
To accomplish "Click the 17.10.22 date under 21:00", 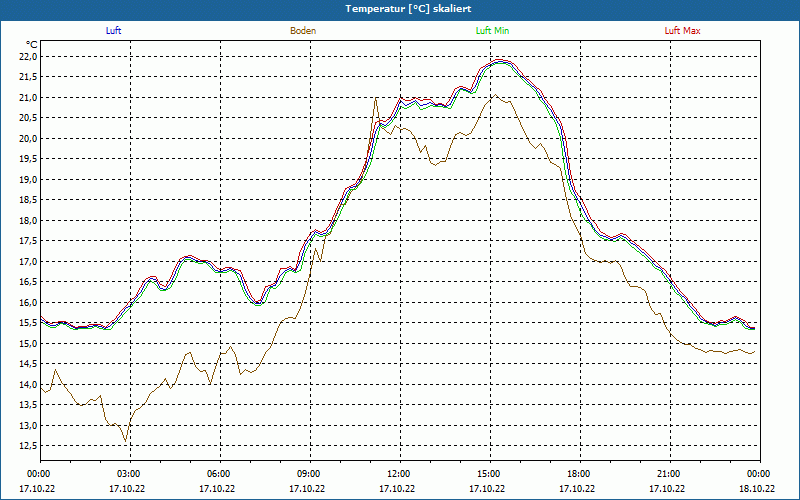I will click(x=667, y=488).
